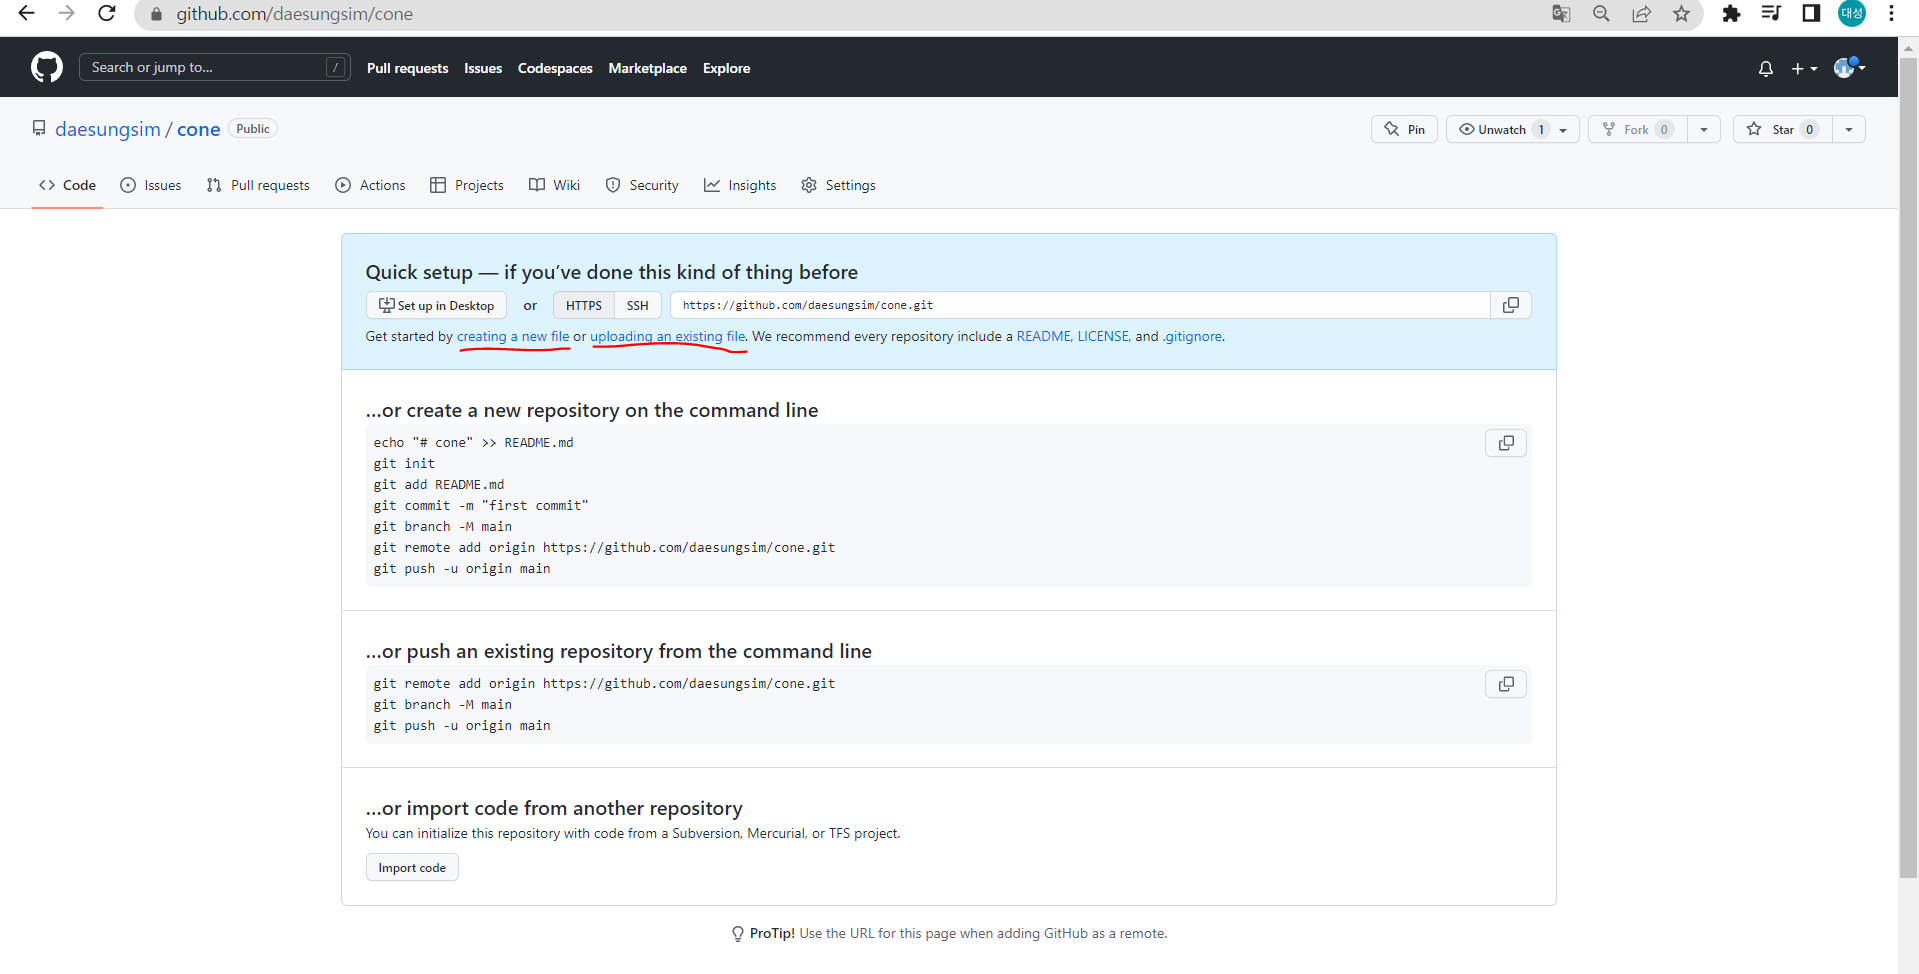This screenshot has height=974, width=1919.
Task: Open the notifications bell
Action: coord(1766,68)
